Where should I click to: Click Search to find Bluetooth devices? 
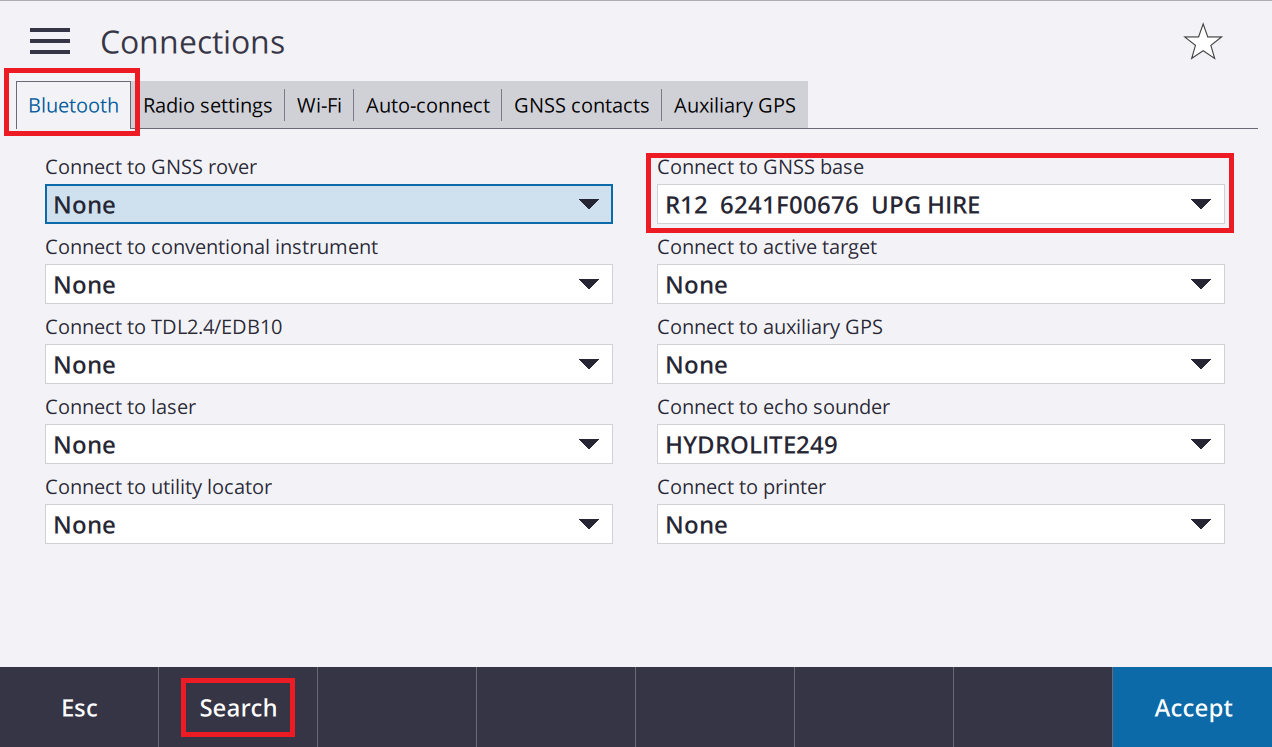point(238,707)
